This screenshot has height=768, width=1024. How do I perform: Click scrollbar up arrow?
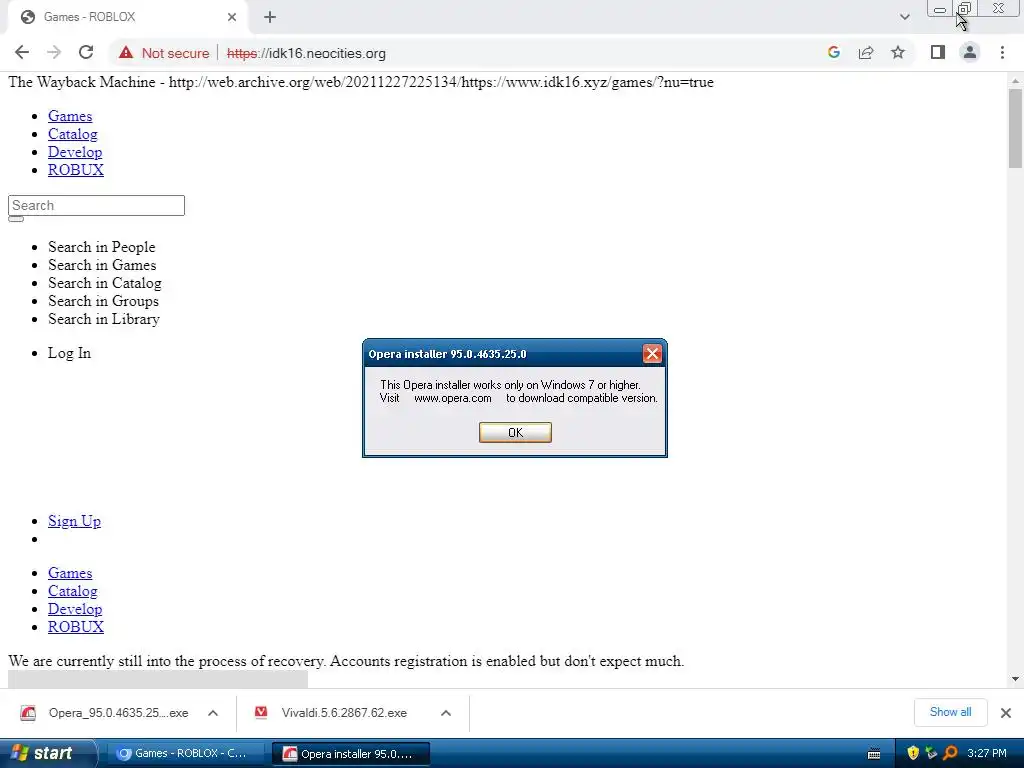[1015, 81]
